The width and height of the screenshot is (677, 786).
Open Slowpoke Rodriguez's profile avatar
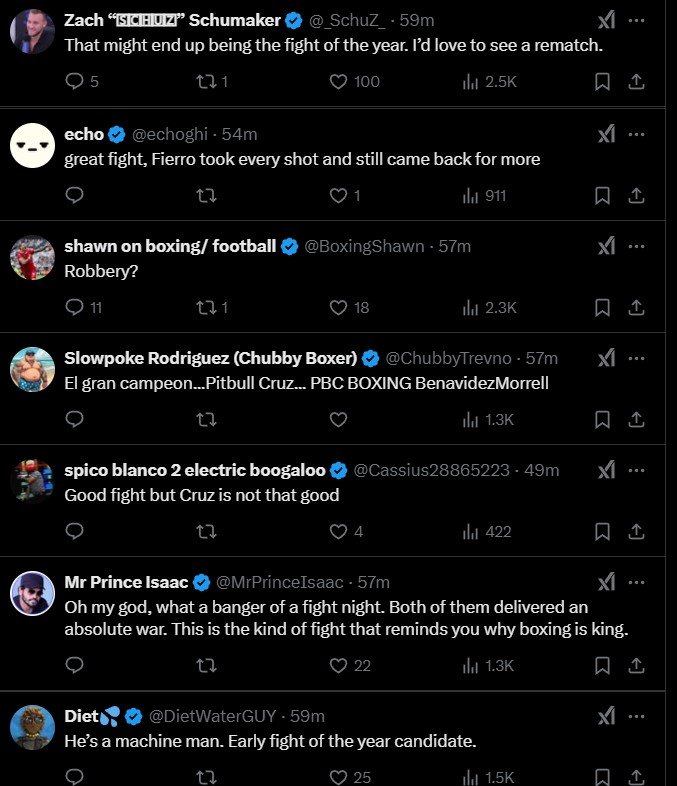32,371
